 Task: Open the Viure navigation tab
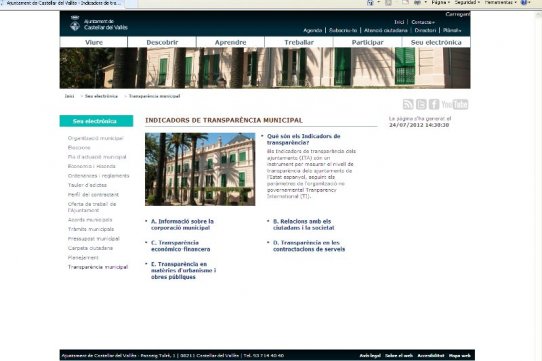94,42
